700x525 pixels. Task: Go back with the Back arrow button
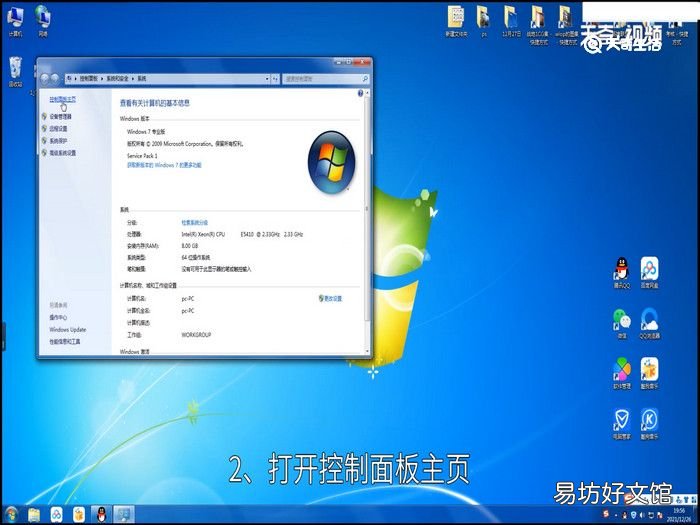coord(44,79)
